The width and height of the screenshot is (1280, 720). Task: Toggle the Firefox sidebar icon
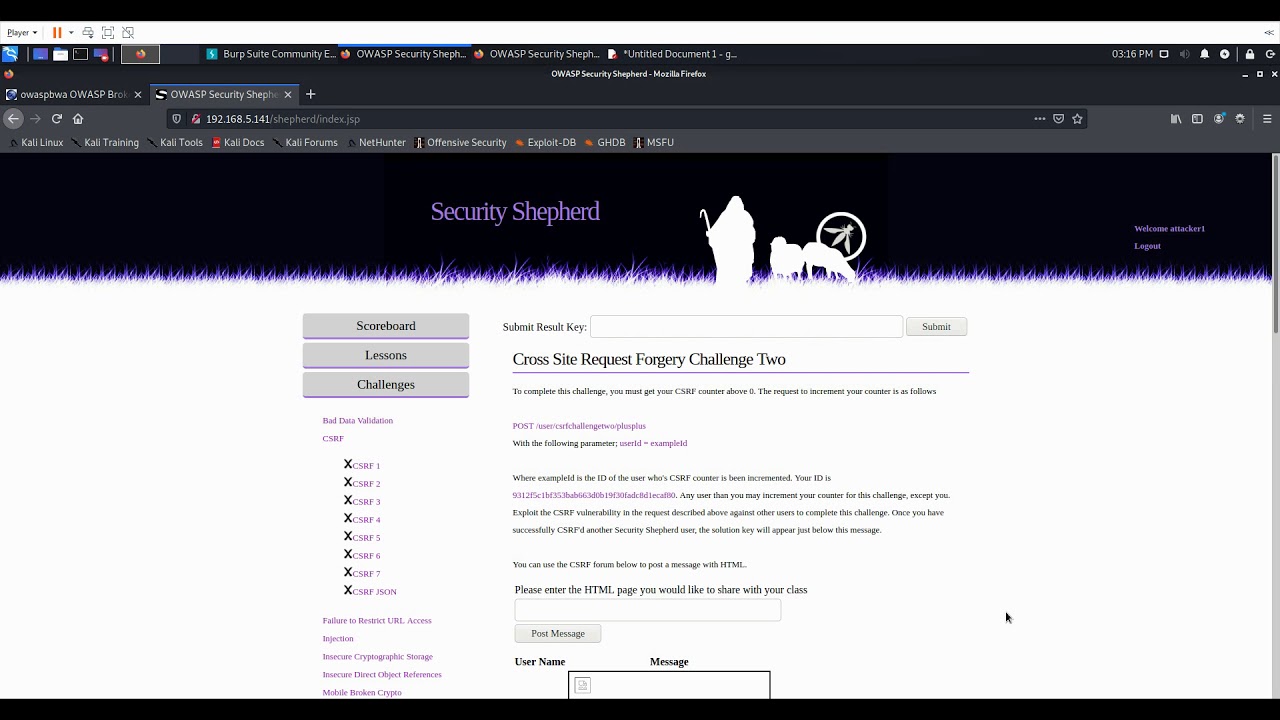1197,118
